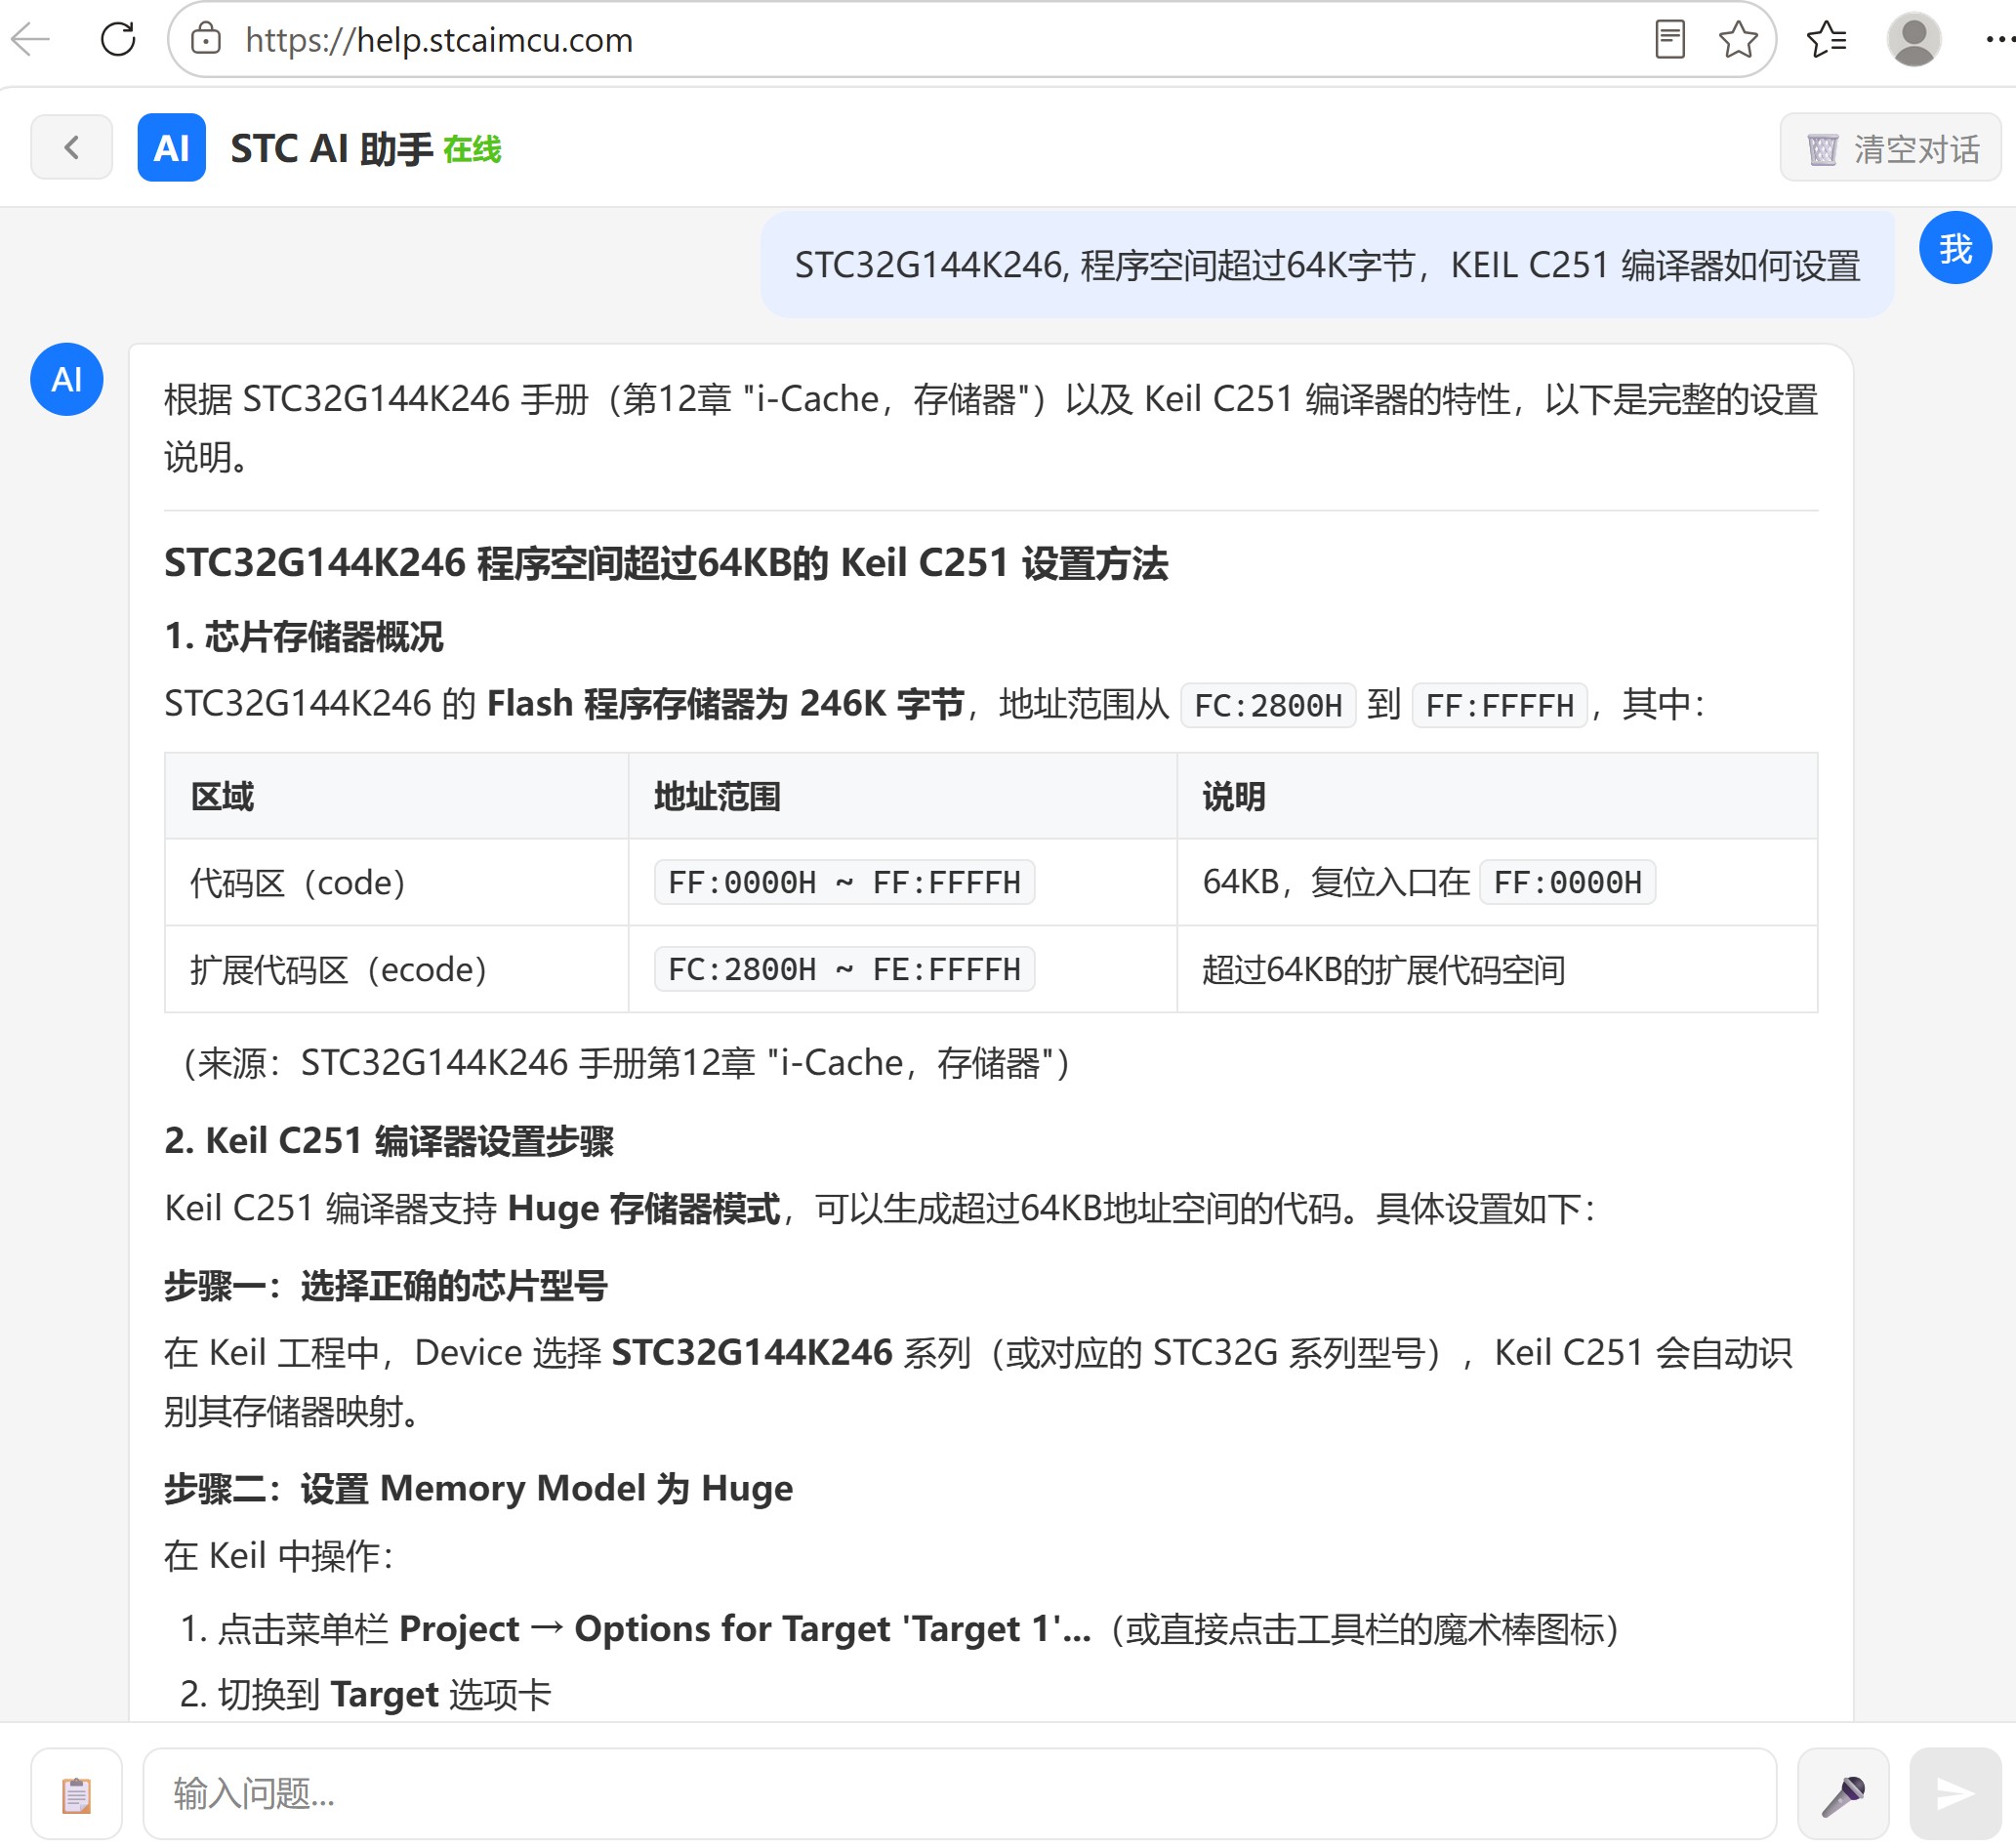Click the chat back chevron button
Viewport: 2016px width, 1848px height.
[x=72, y=148]
